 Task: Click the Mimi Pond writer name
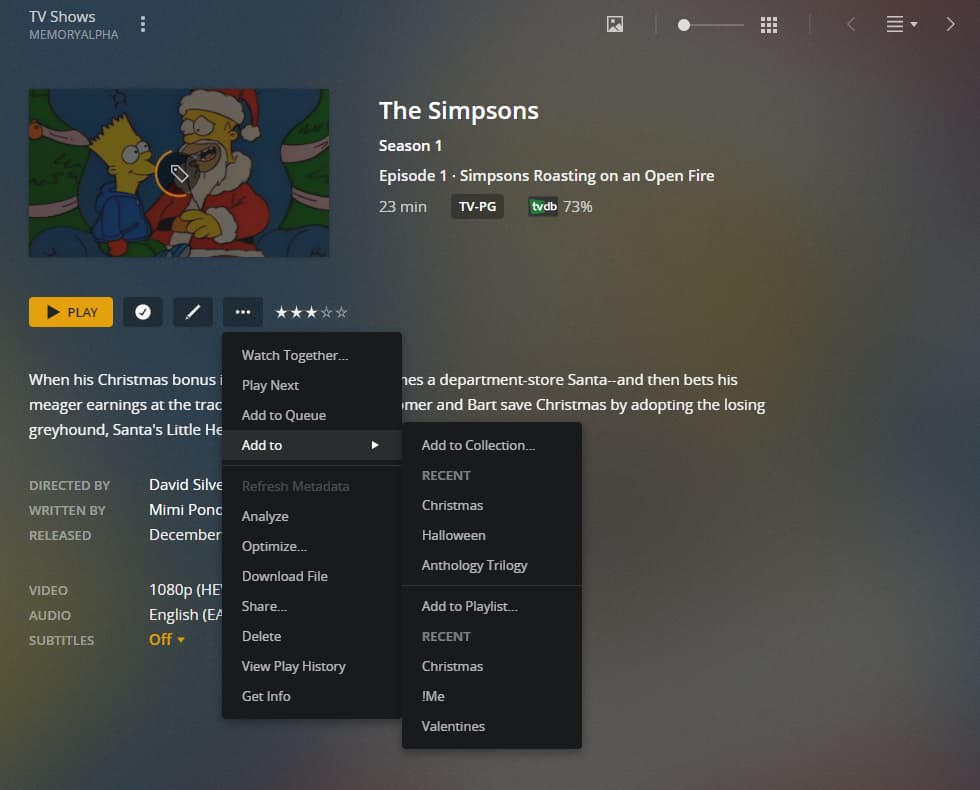pyautogui.click(x=186, y=509)
